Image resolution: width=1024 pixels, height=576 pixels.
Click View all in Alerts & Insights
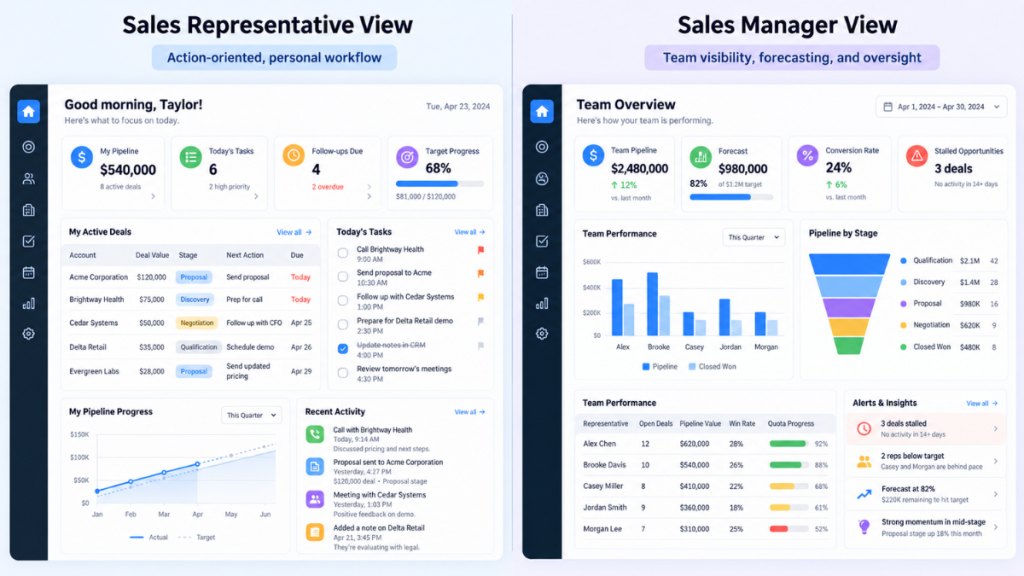pyautogui.click(x=982, y=404)
